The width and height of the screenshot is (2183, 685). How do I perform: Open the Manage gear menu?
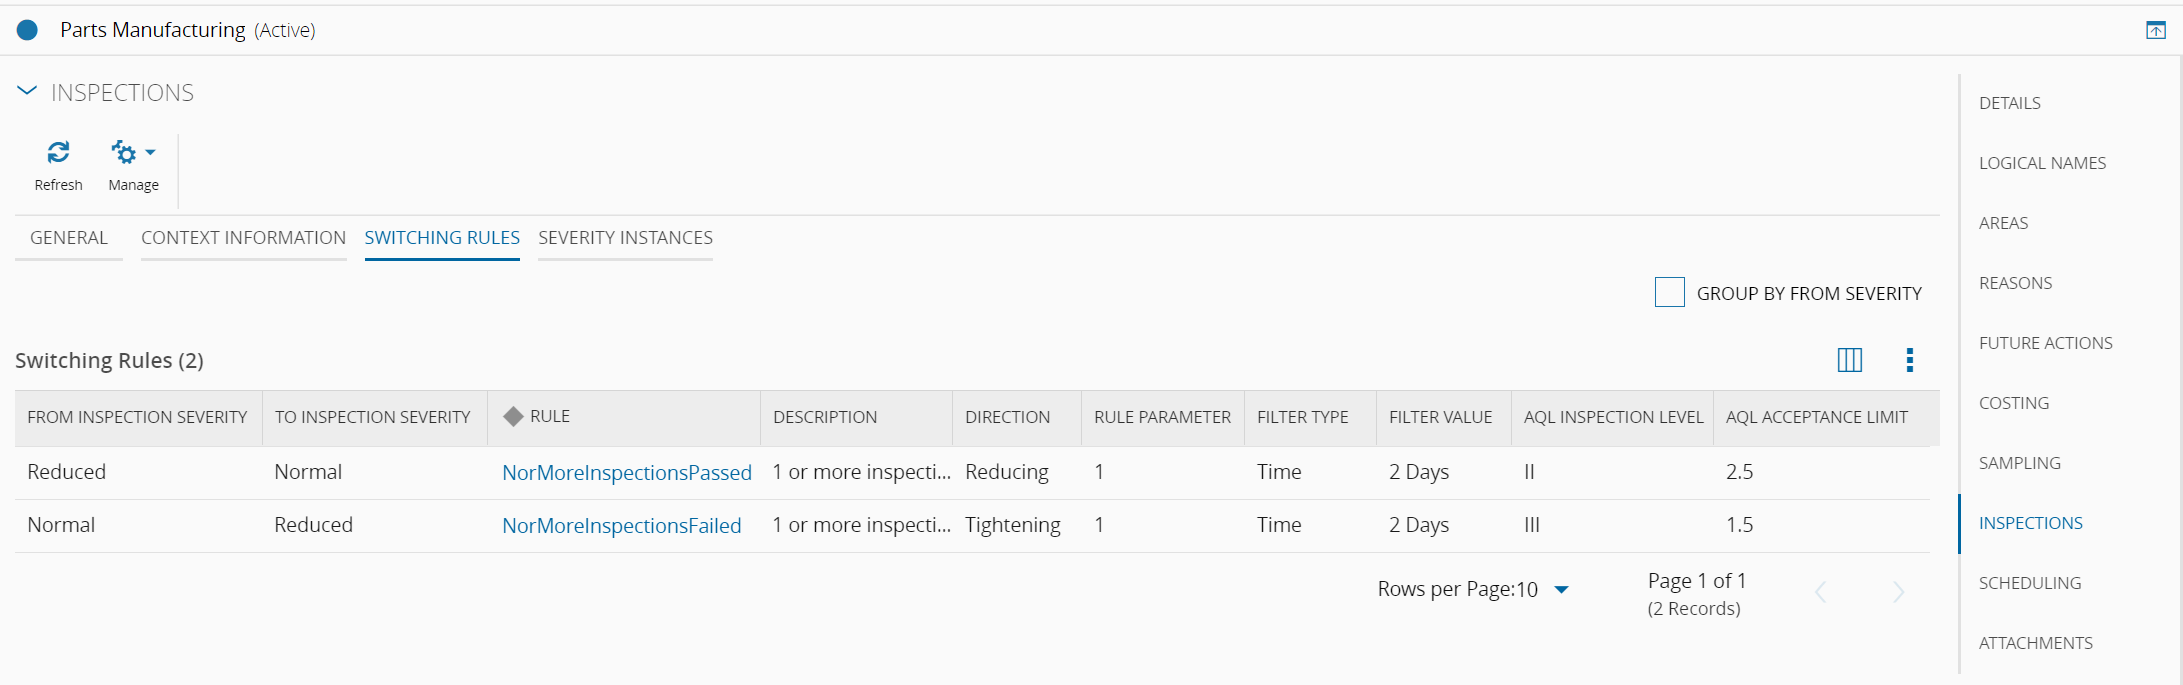click(132, 154)
